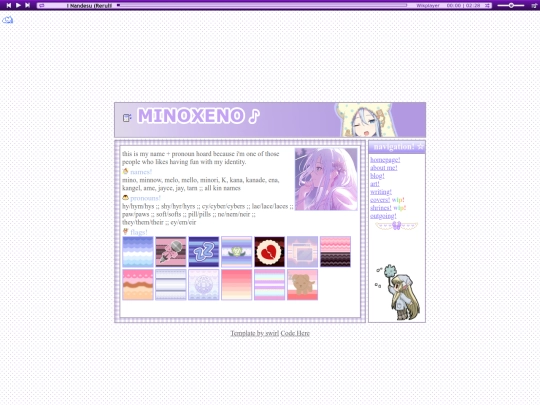Click the winking anime girl header image
Screen dimensions: 540x405
pos(366,120)
